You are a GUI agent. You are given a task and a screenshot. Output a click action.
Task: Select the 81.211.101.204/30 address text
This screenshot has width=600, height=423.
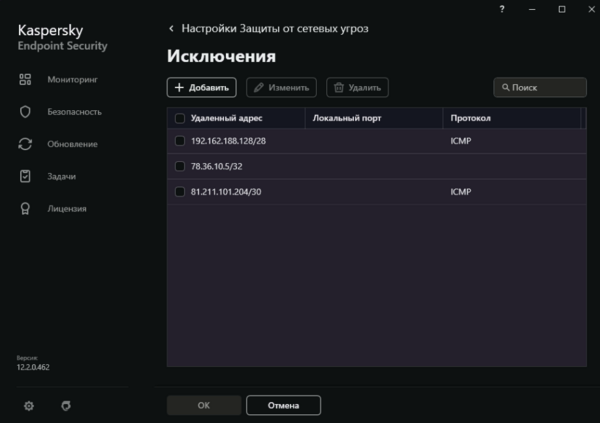(226, 192)
